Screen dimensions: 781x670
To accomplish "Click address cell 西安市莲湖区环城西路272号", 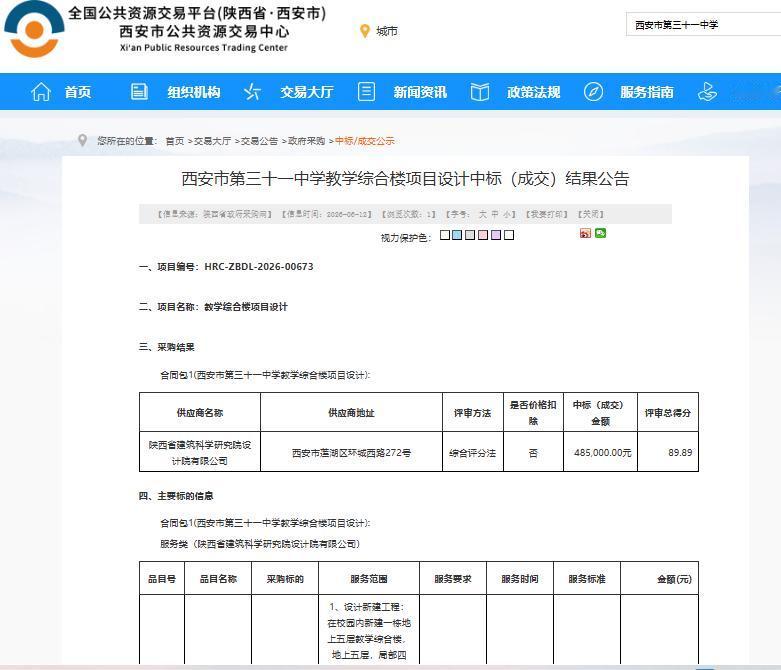I will click(351, 453).
